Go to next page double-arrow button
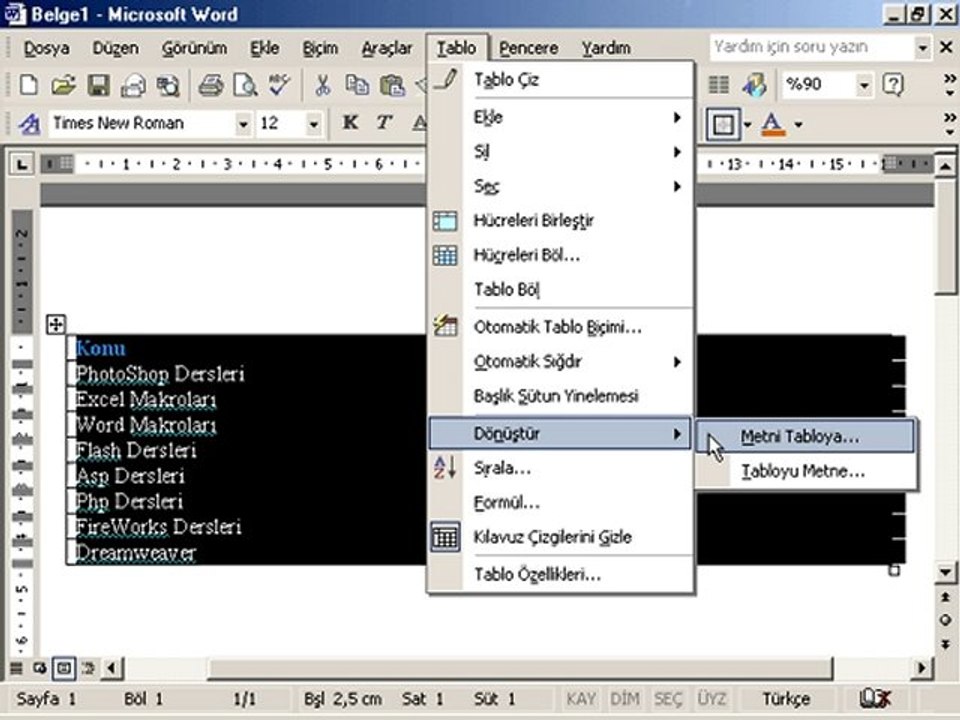The image size is (960, 720). pos(945,644)
